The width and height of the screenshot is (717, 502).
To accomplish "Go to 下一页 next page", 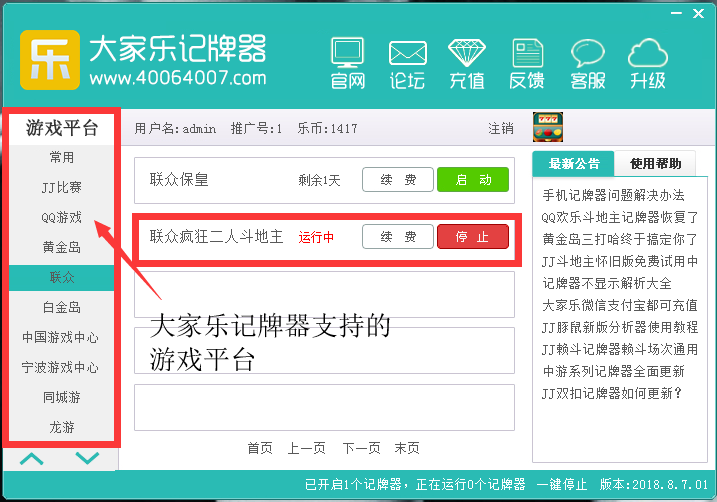I will tap(361, 448).
